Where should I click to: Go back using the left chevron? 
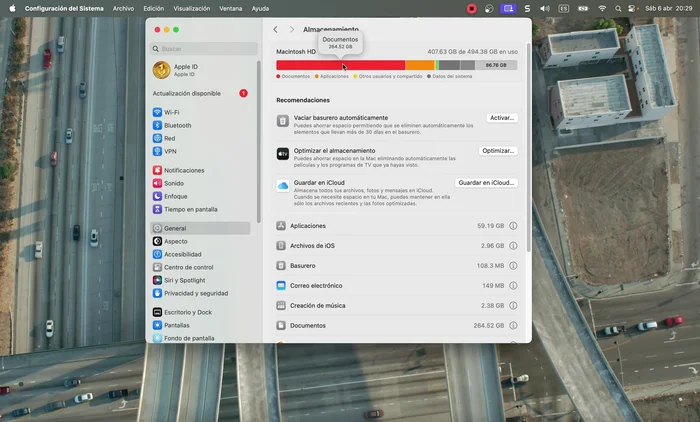(x=276, y=30)
